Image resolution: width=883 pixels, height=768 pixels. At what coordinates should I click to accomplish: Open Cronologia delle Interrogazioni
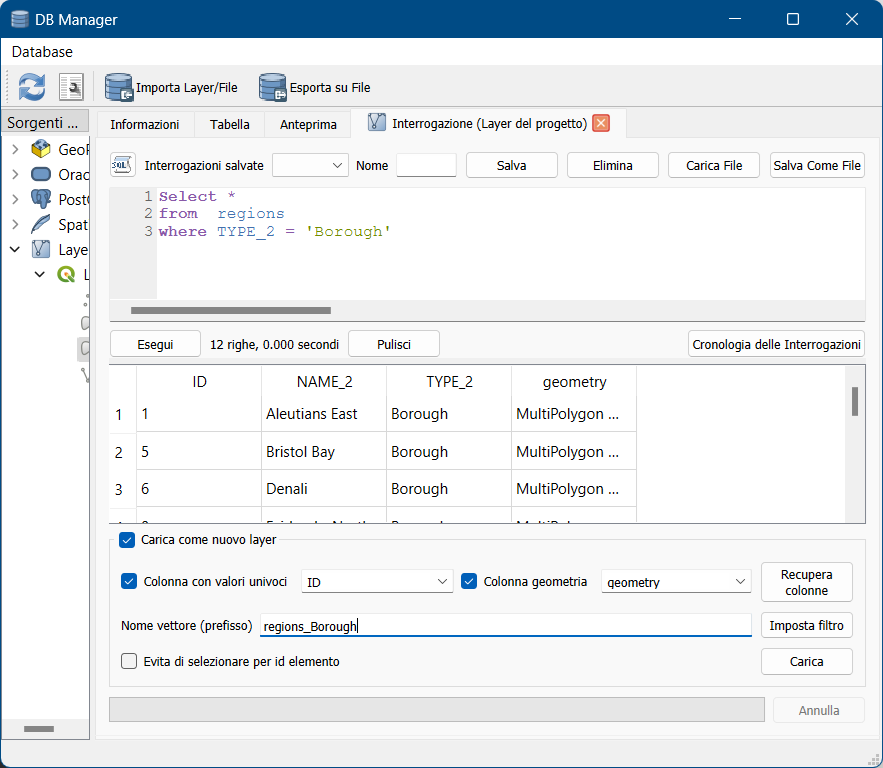[776, 344]
